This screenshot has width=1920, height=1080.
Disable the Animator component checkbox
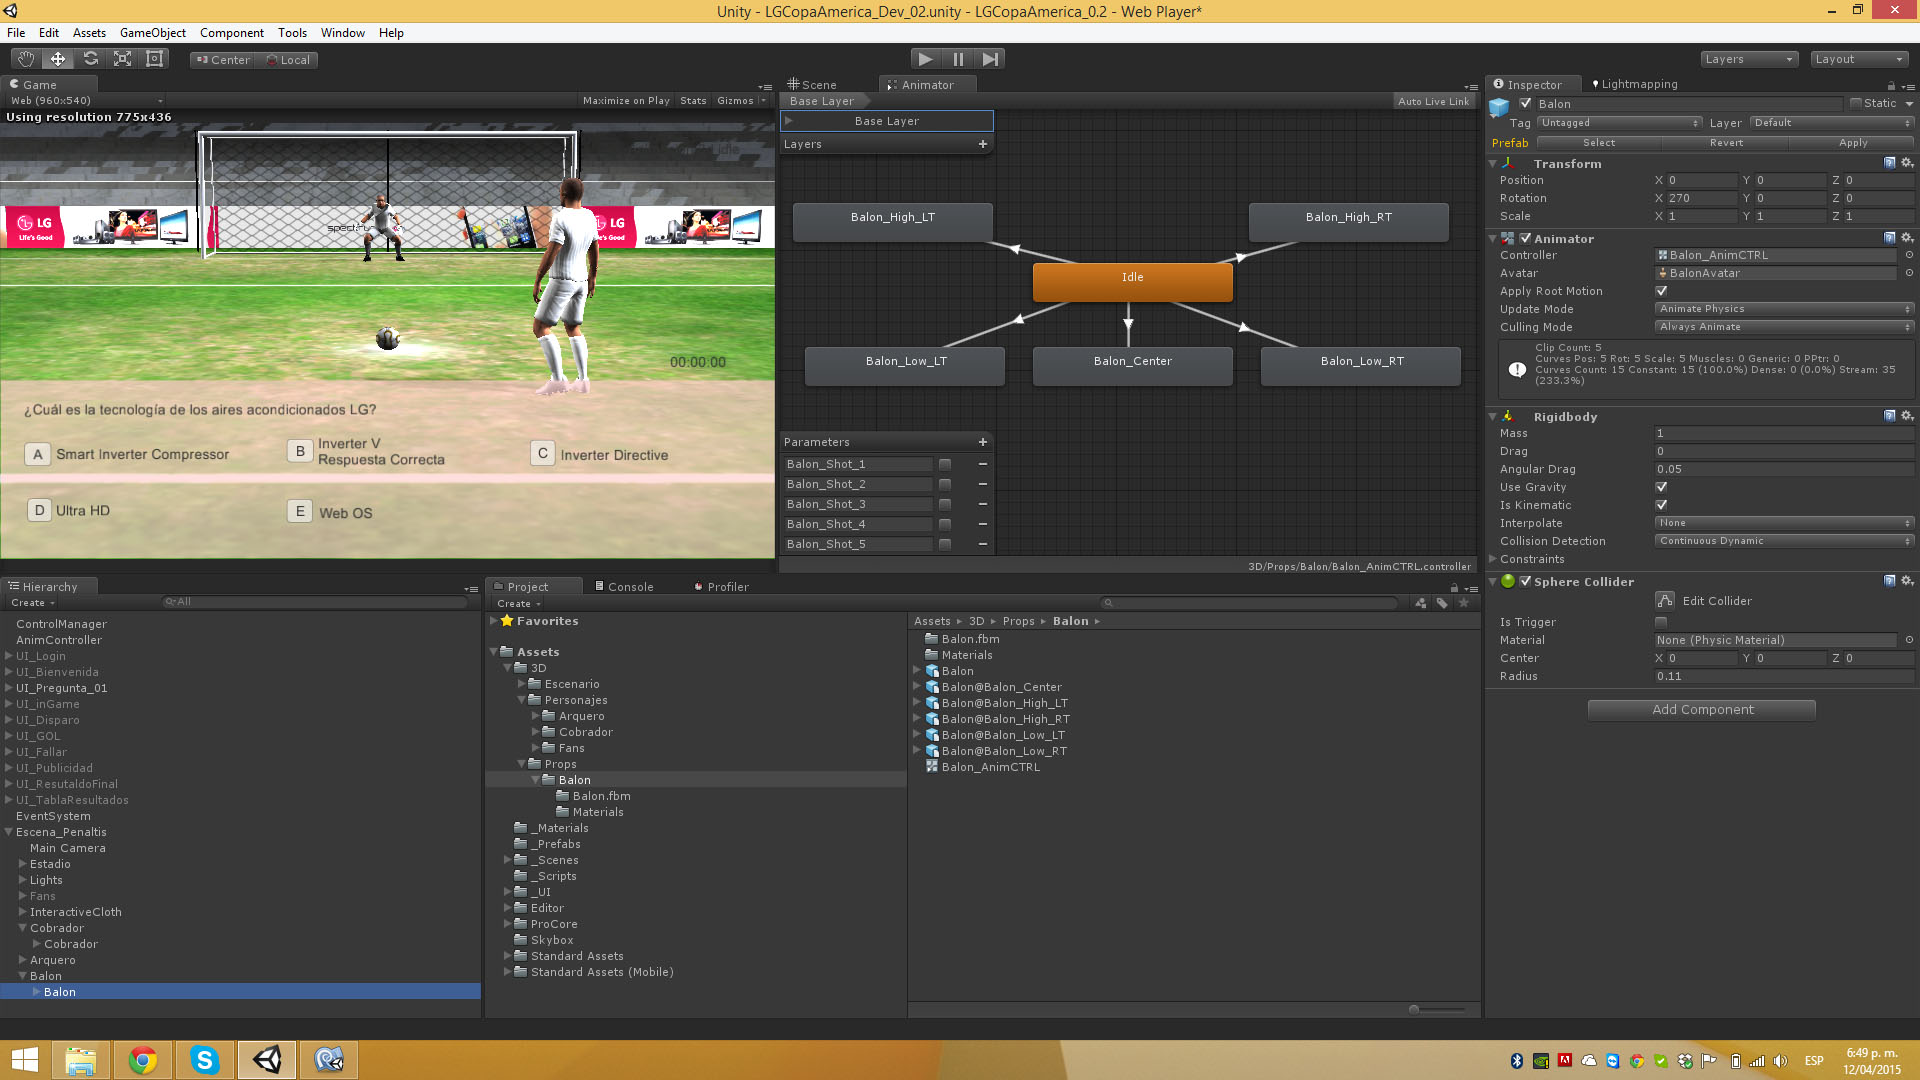tap(1526, 238)
